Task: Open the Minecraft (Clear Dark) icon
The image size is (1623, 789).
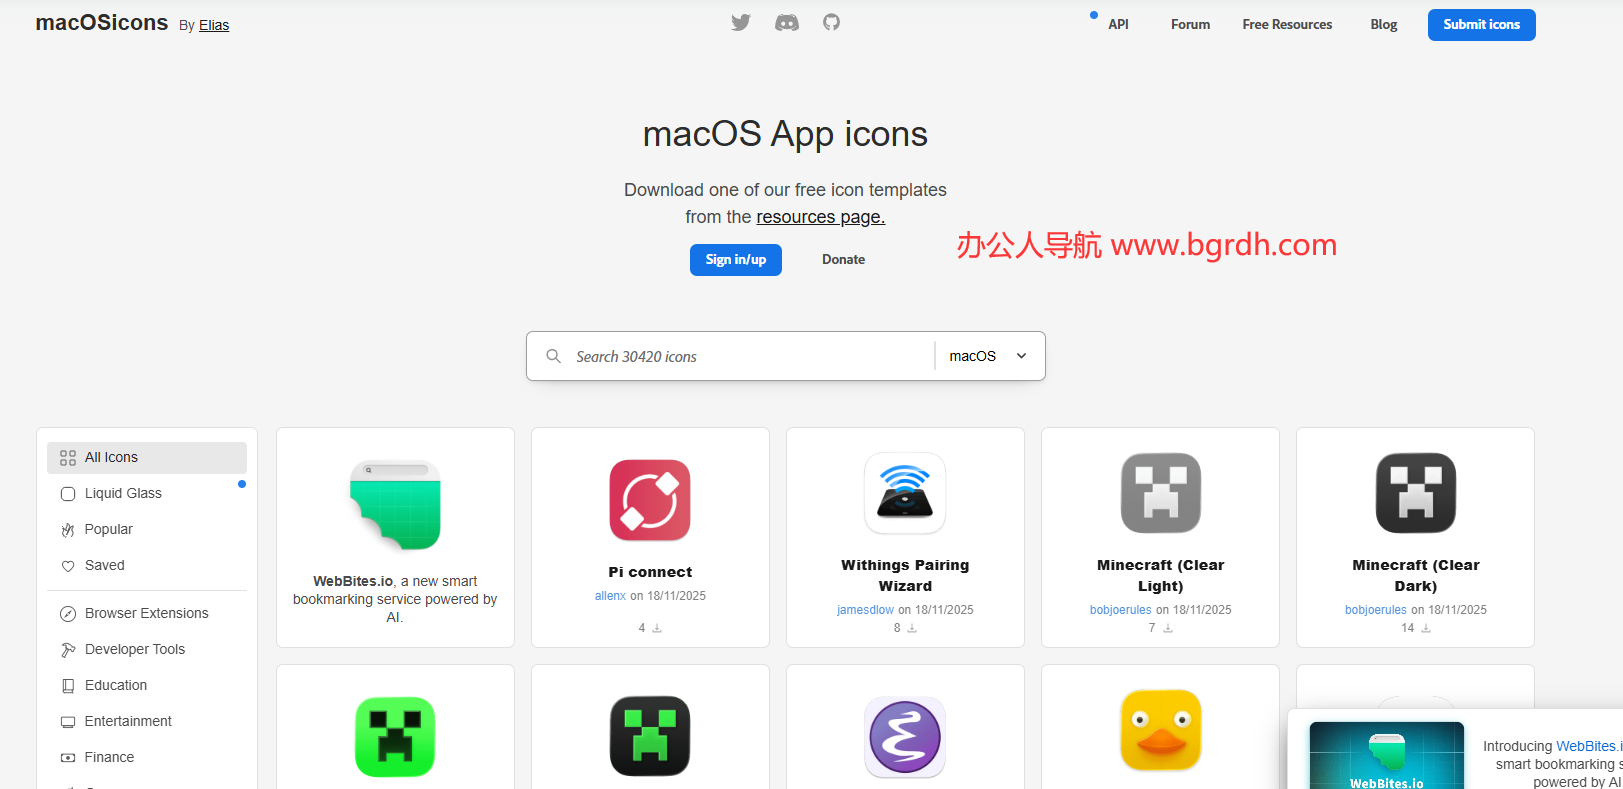Action: [x=1415, y=493]
